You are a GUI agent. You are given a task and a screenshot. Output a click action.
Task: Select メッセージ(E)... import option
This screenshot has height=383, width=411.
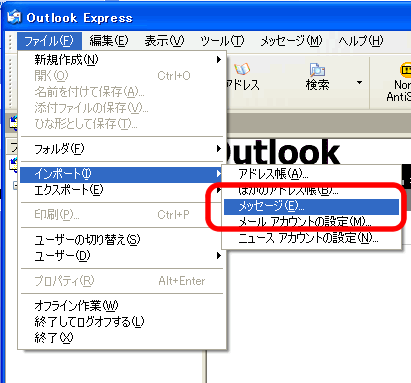coord(311,207)
